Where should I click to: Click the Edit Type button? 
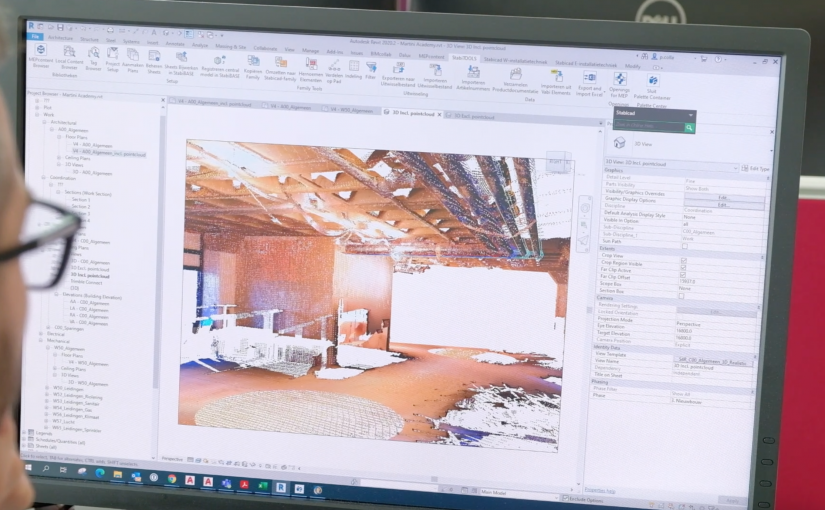pyautogui.click(x=756, y=168)
